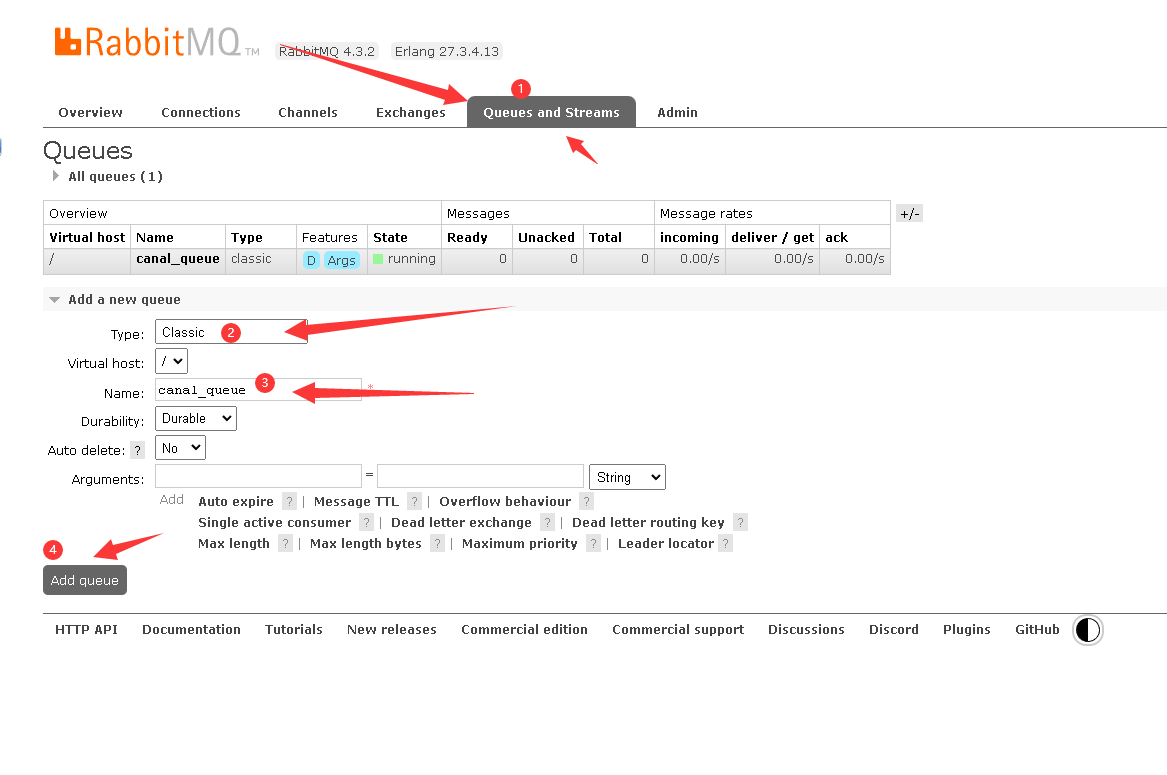This screenshot has height=775, width=1167.
Task: Open the Plugins footer link
Action: (967, 630)
